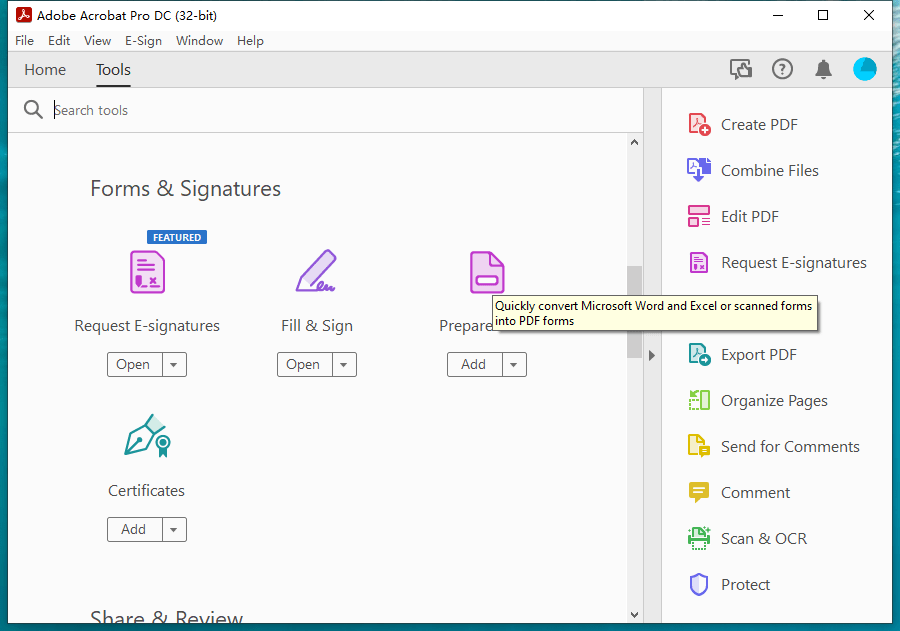Open the File menu
The height and width of the screenshot is (631, 900).
[x=25, y=41]
